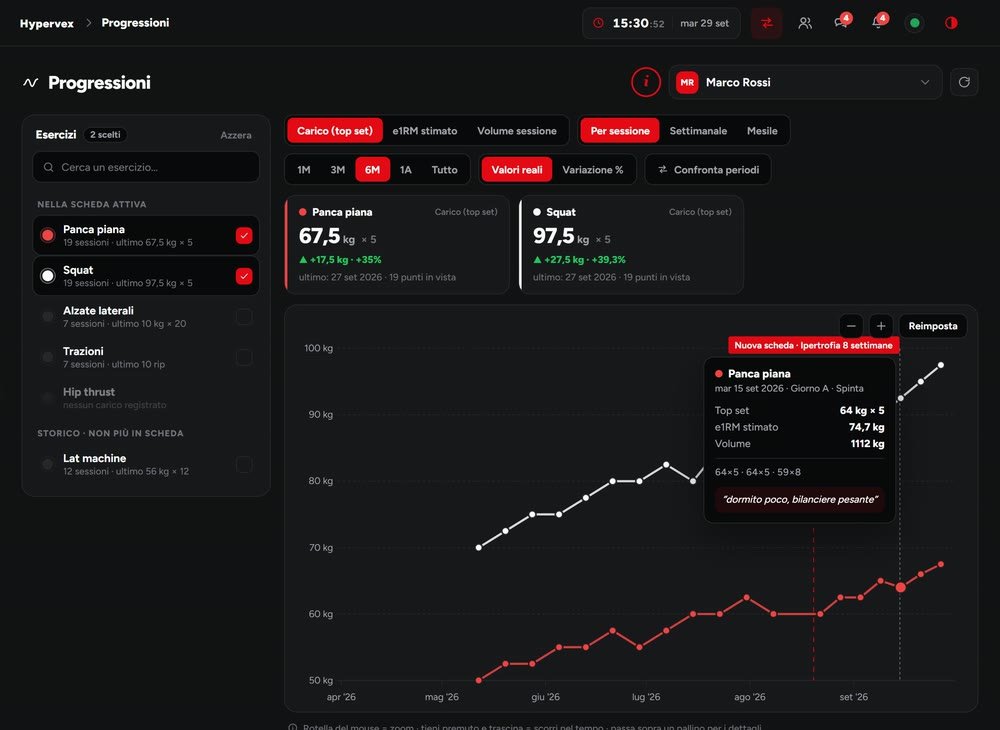Screen dimensions: 1000x730
Task: Click the clock icon beside 15:30
Action: click(x=598, y=23)
